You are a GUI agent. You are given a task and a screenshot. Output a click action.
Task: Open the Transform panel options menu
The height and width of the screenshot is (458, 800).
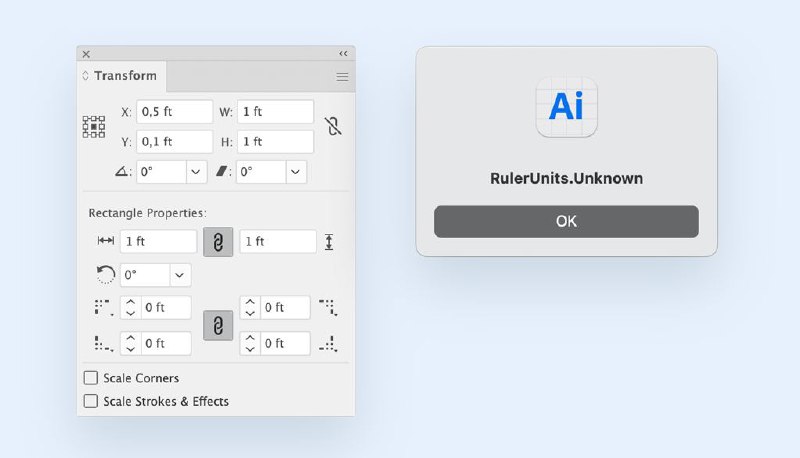pyautogui.click(x=342, y=77)
